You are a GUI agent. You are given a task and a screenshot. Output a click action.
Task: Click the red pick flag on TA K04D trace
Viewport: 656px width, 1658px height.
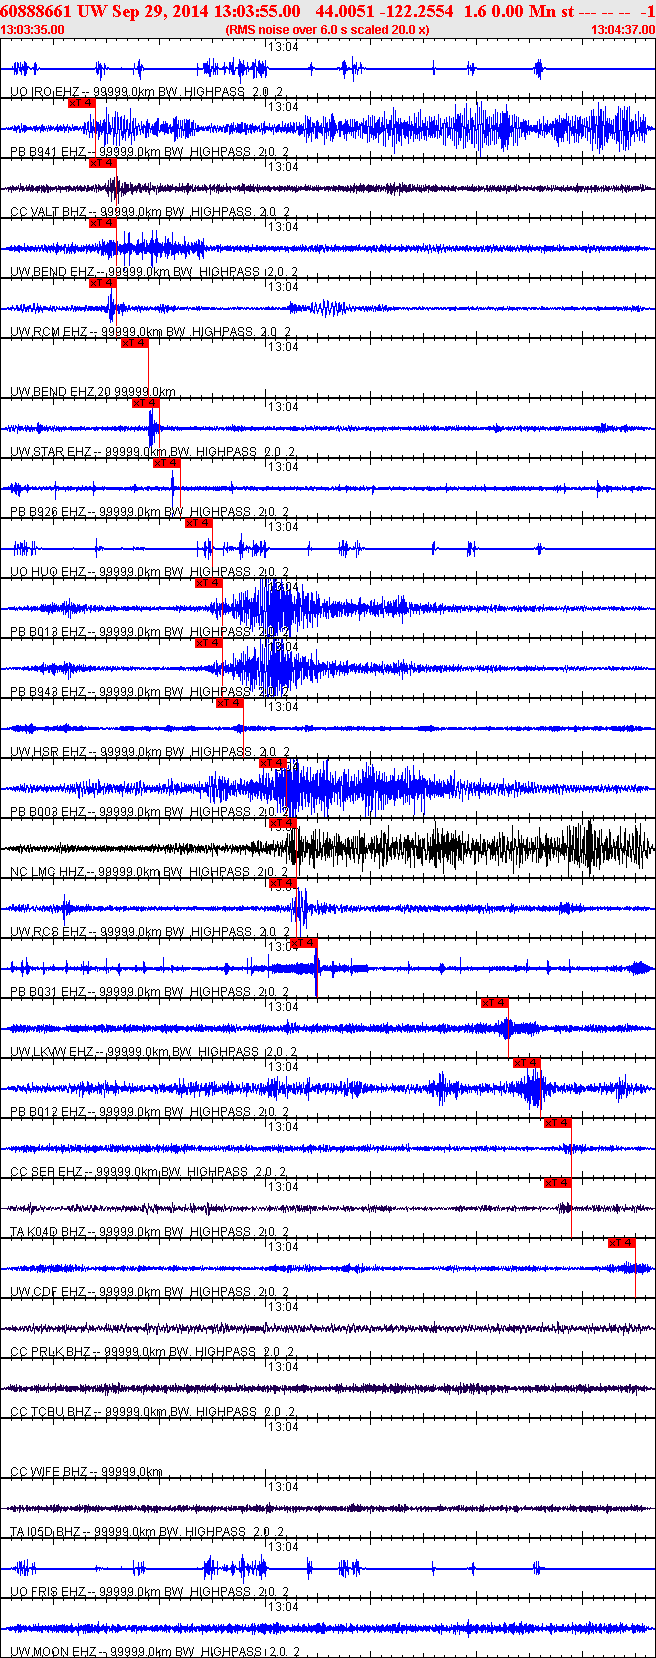coord(558,1183)
